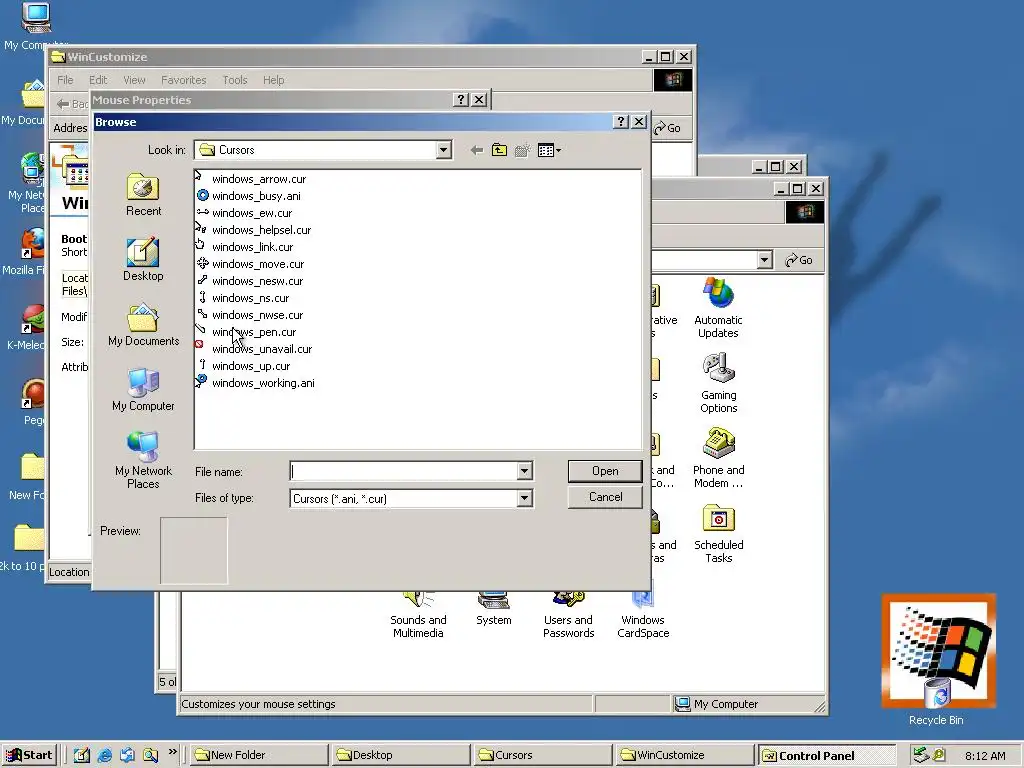Click the Mouse Properties help button

(x=461, y=99)
